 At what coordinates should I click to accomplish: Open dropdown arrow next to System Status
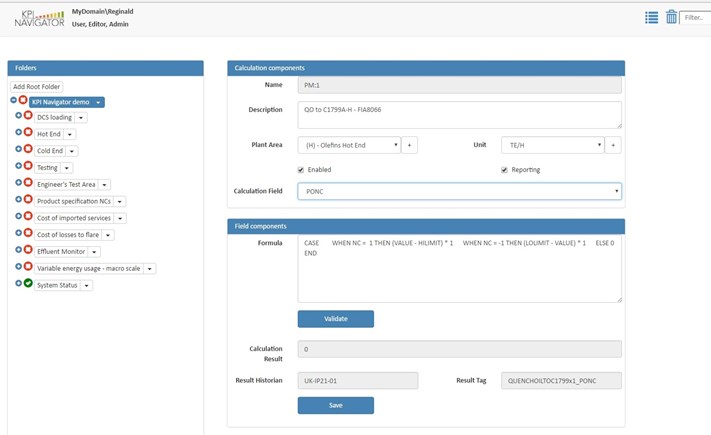[x=87, y=286]
